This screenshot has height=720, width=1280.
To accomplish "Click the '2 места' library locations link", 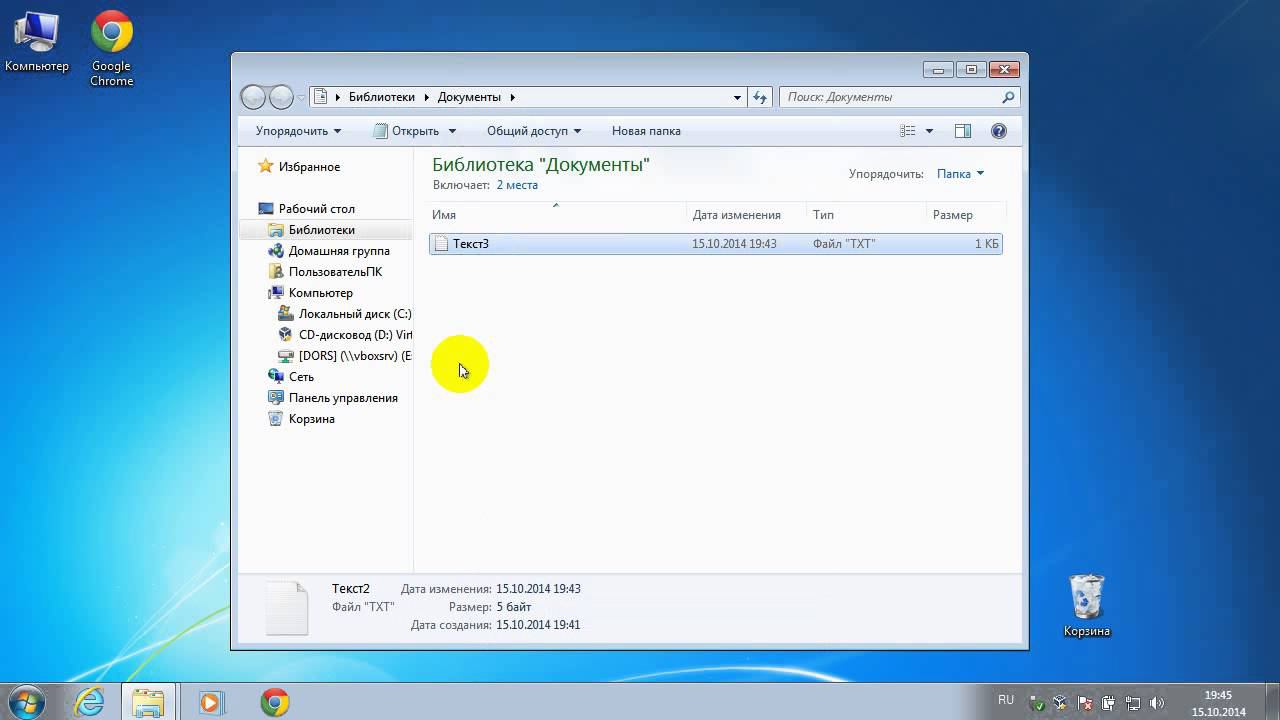I will click(517, 185).
